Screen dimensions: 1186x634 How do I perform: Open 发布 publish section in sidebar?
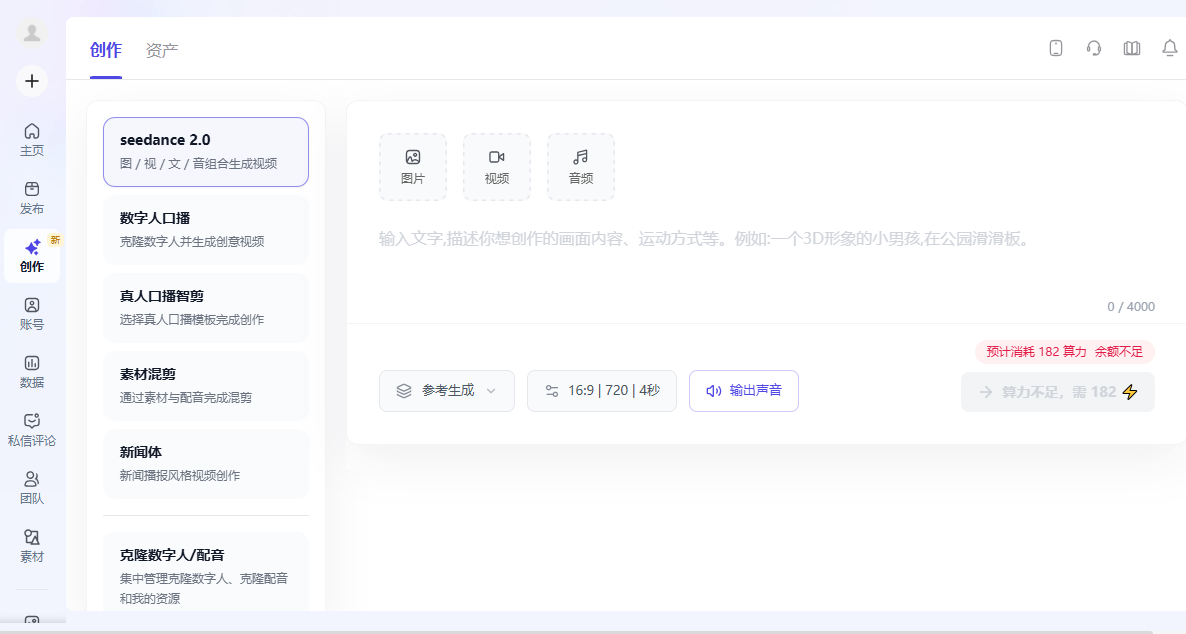[32, 198]
